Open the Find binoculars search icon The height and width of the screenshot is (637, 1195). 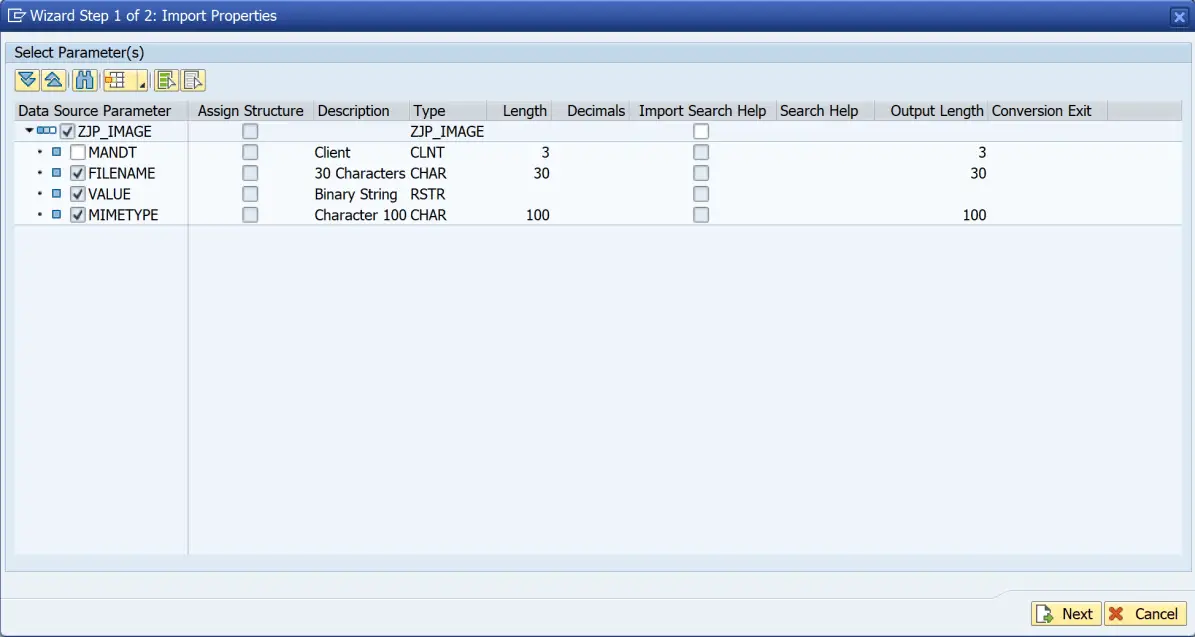pyautogui.click(x=84, y=79)
